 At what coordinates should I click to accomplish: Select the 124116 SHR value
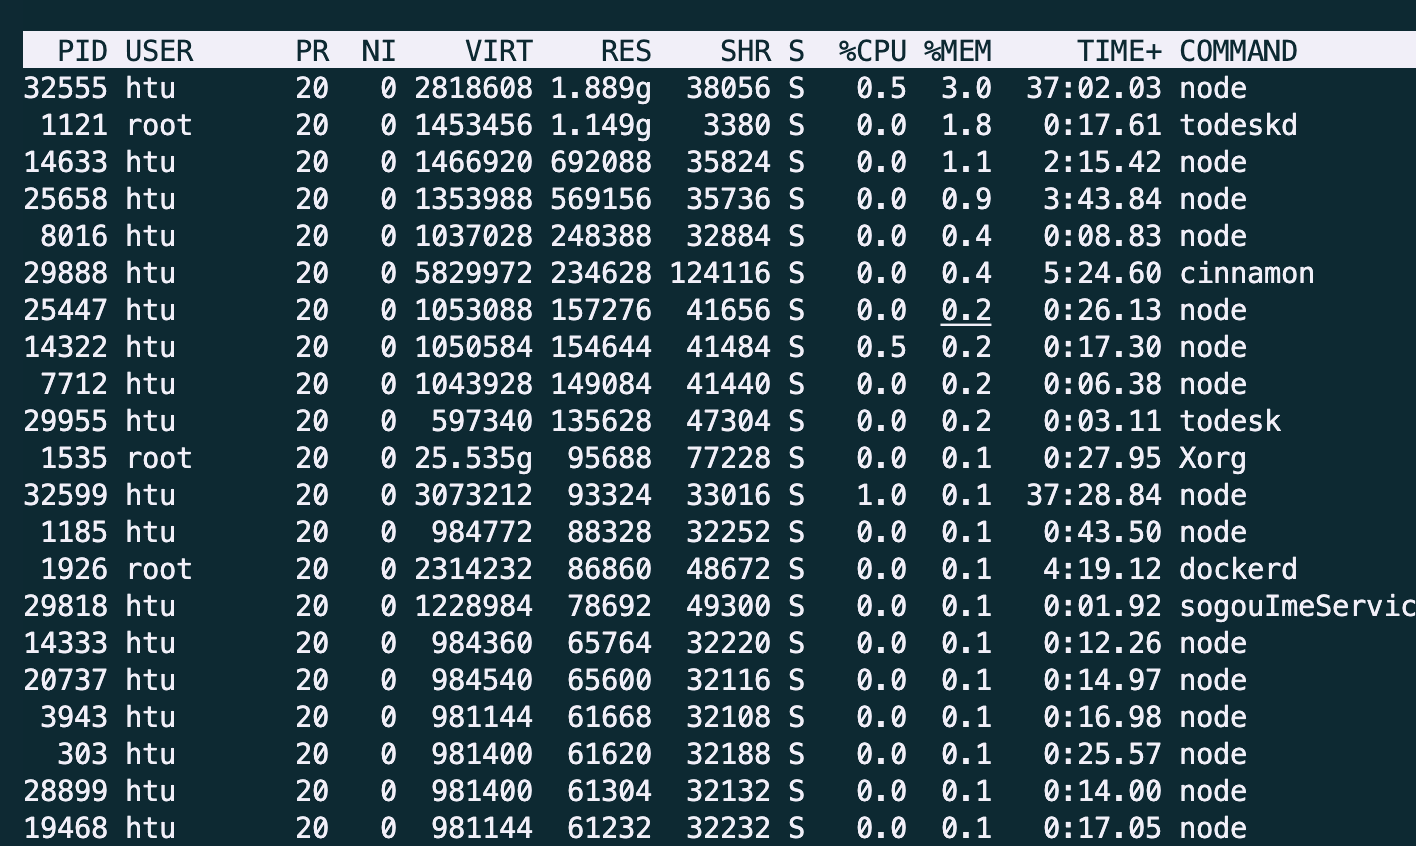pos(720,273)
